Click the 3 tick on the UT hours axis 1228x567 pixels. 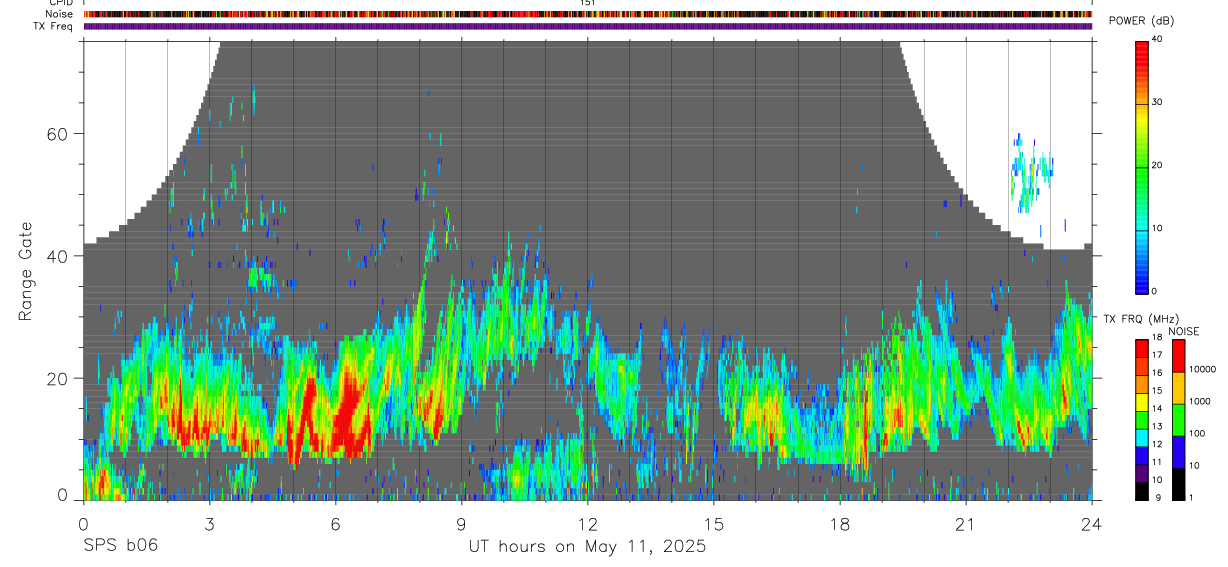pos(210,524)
